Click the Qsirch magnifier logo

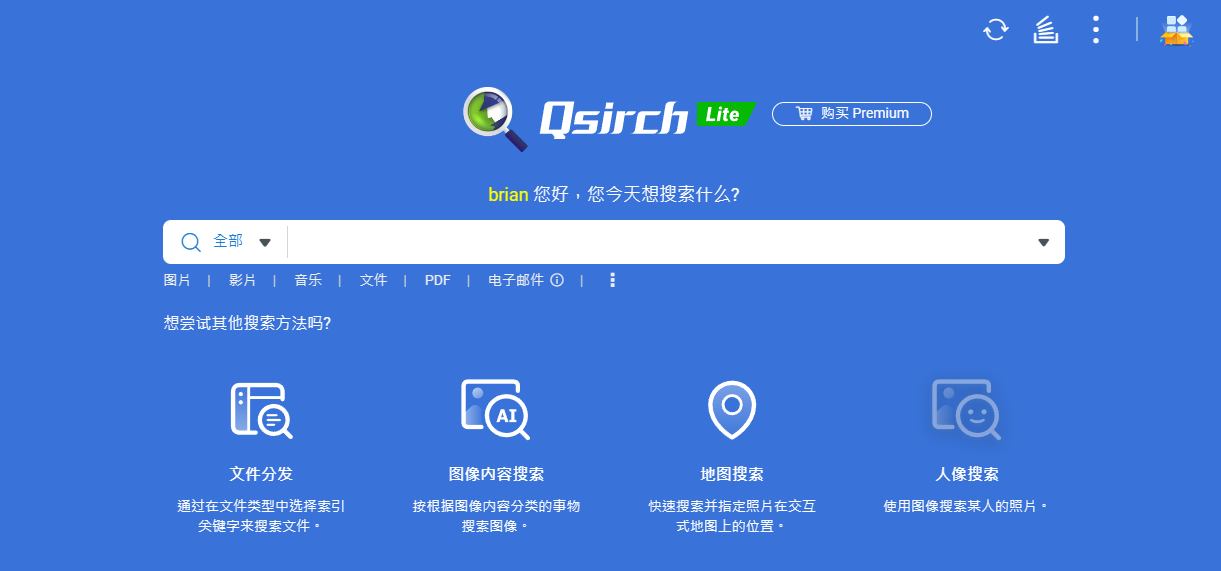(495, 119)
